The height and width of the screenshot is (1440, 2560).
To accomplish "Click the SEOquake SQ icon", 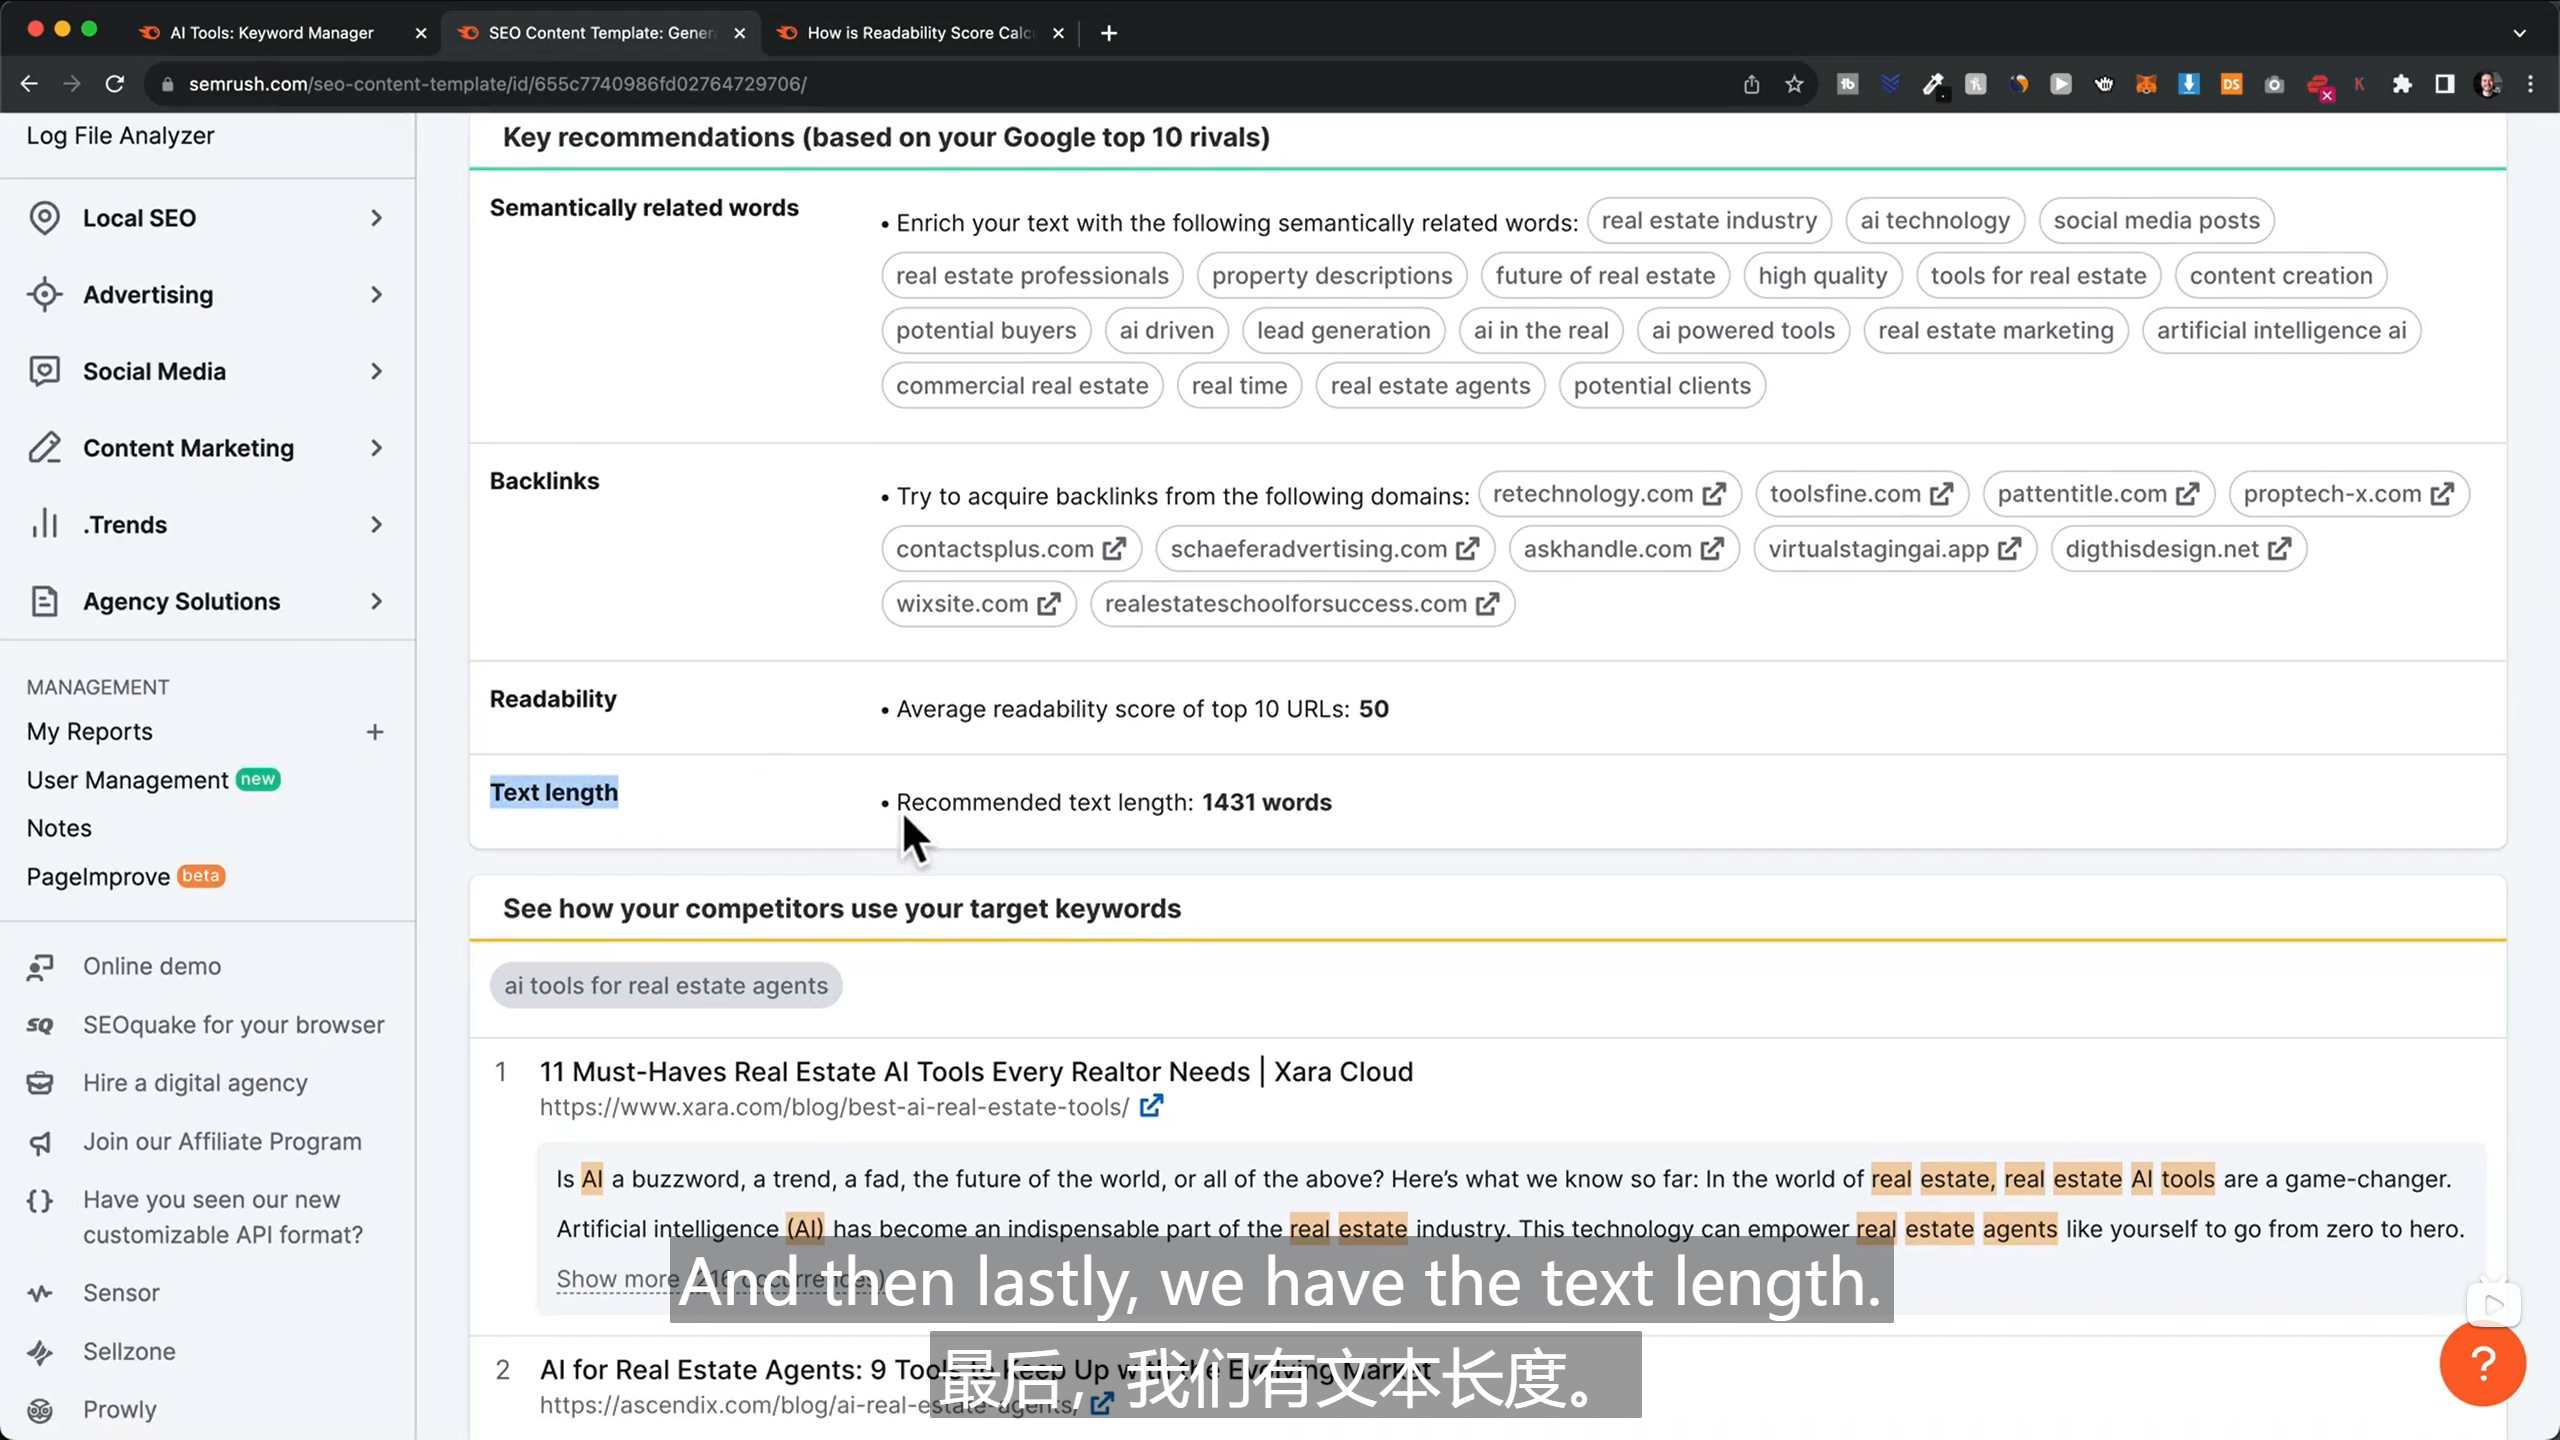I will 40,1025.
